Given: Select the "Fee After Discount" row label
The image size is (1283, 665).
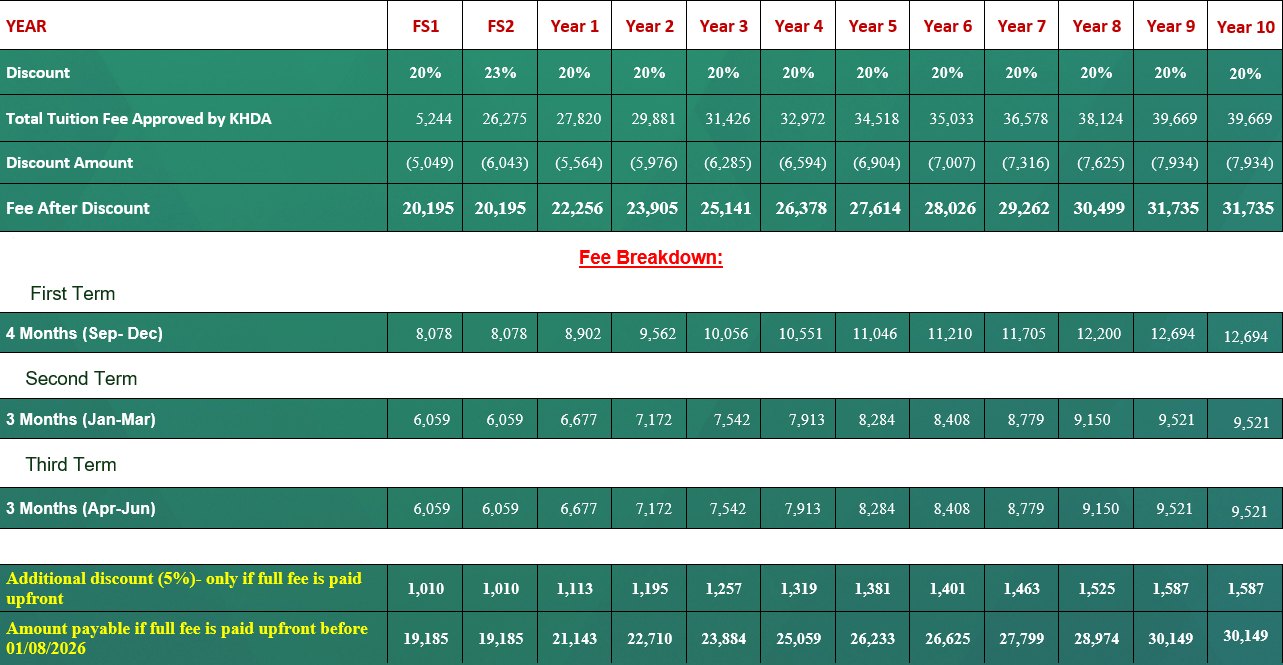Looking at the screenshot, I should coord(77,208).
